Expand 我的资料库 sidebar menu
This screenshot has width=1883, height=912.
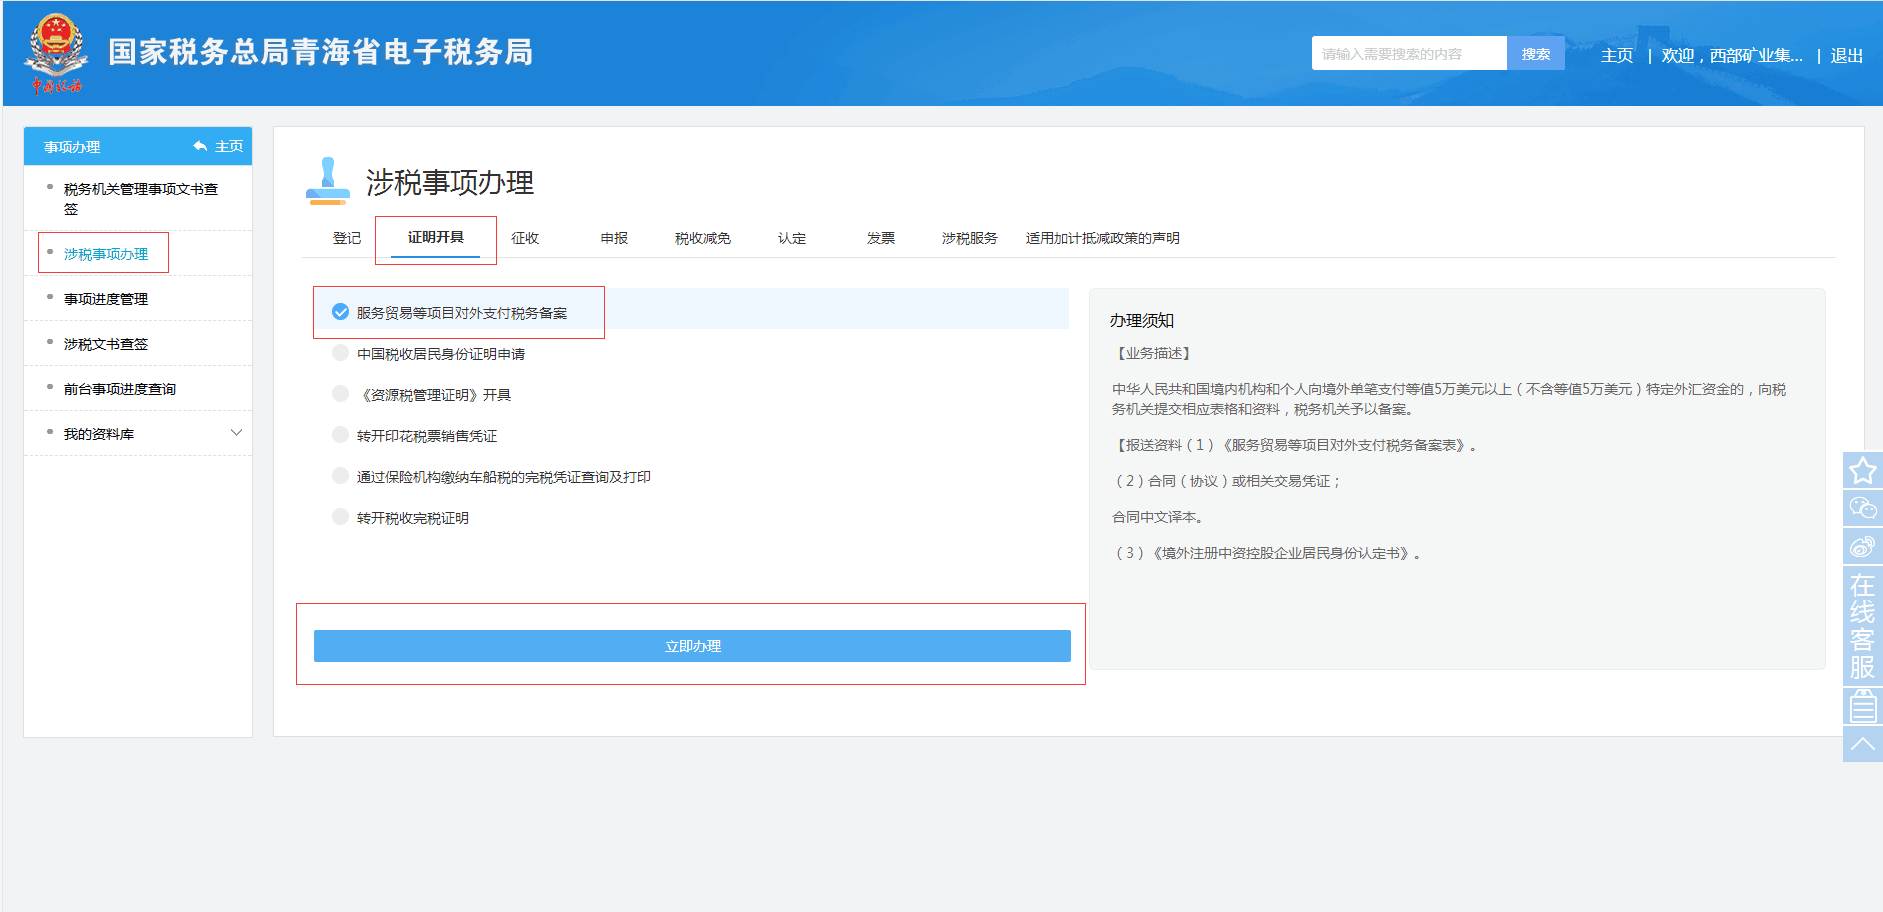(x=236, y=433)
